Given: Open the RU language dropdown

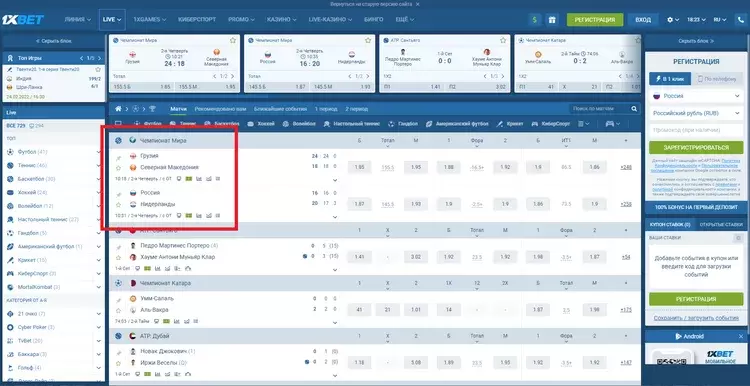Looking at the screenshot, I should [720, 20].
